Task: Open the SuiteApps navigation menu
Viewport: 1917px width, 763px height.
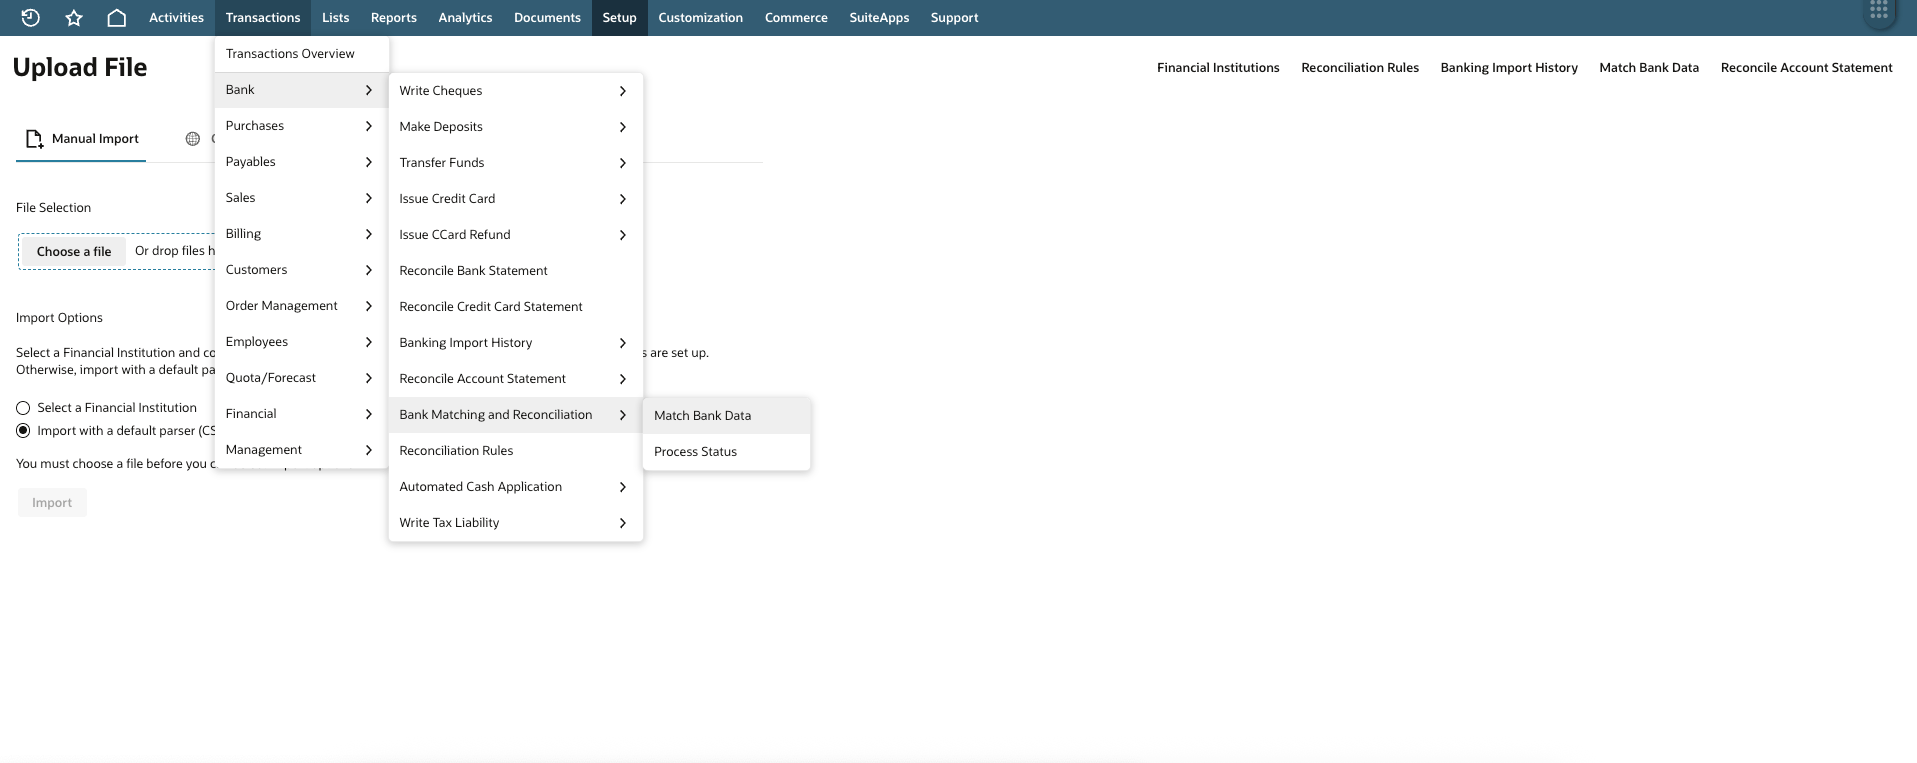Action: click(879, 18)
